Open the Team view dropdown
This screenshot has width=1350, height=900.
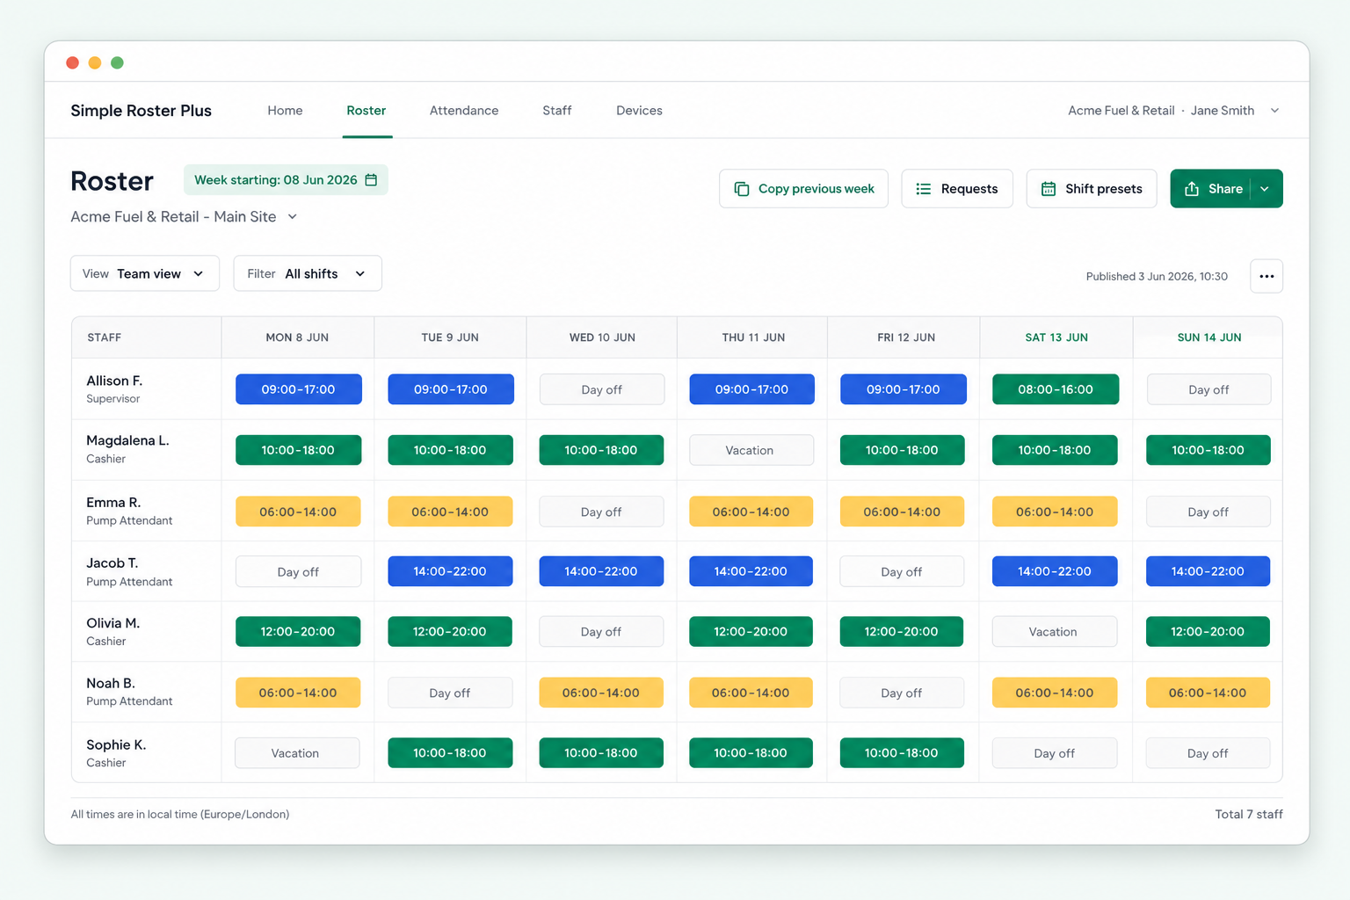[x=145, y=274]
